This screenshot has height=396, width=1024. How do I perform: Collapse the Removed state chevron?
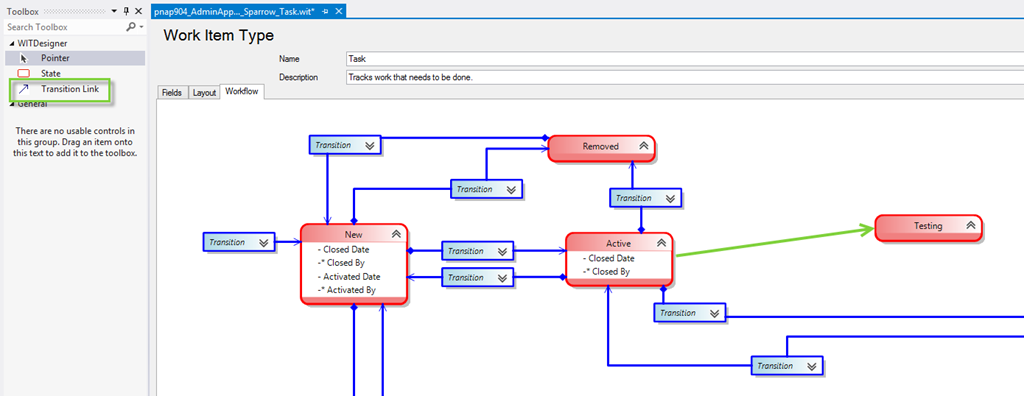pos(643,146)
